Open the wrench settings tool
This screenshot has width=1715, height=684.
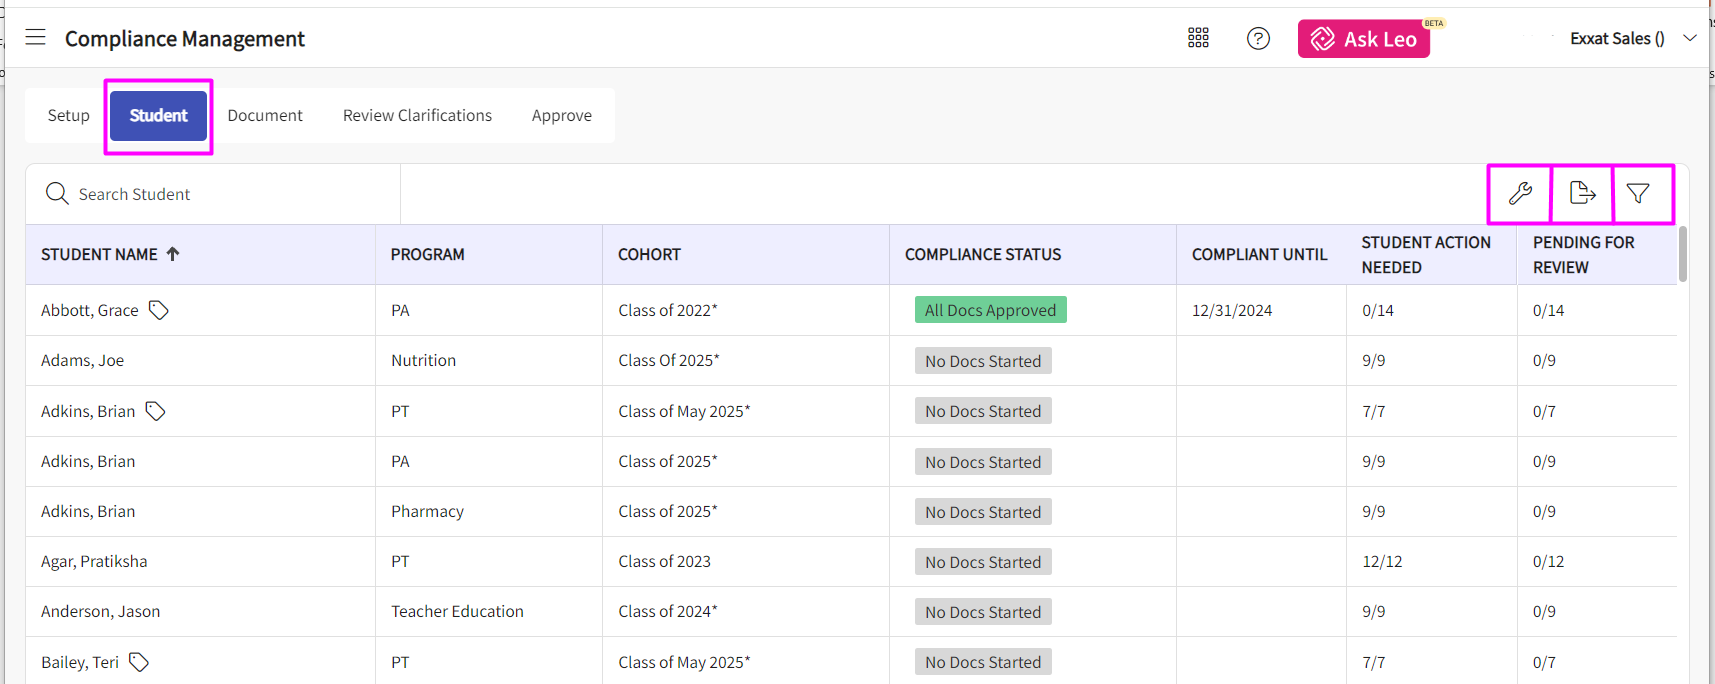[x=1520, y=193]
